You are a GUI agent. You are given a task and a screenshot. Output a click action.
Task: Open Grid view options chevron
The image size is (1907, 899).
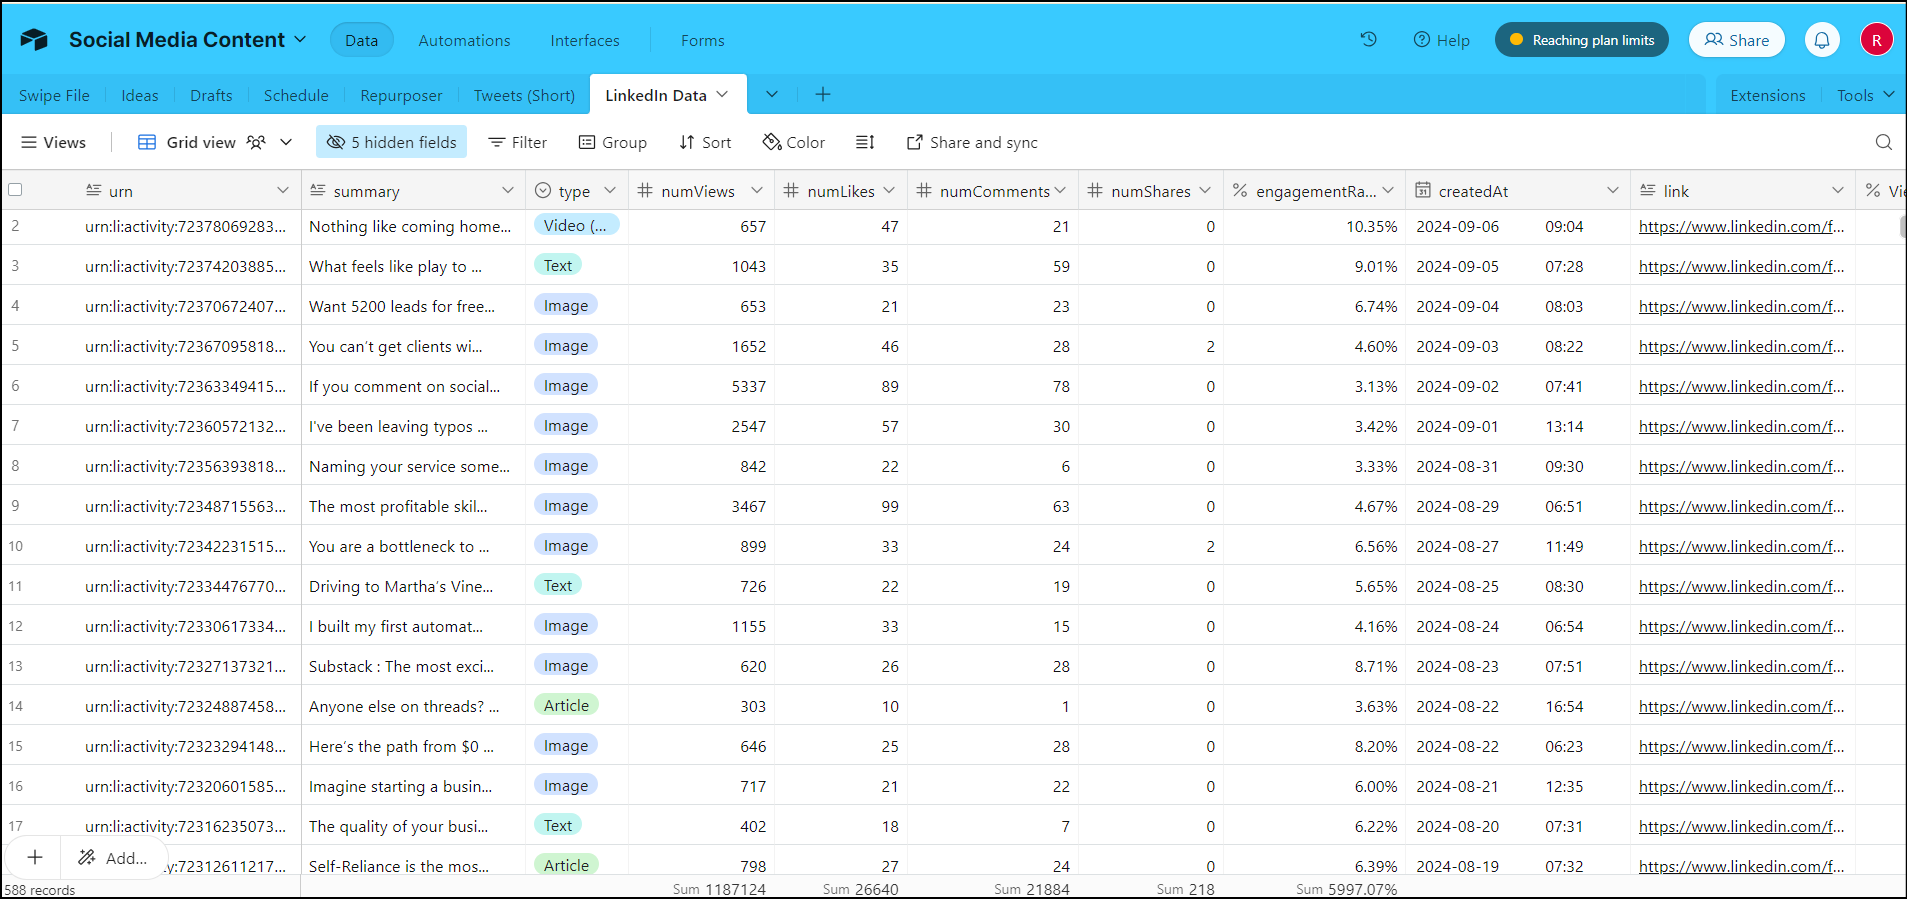point(286,142)
